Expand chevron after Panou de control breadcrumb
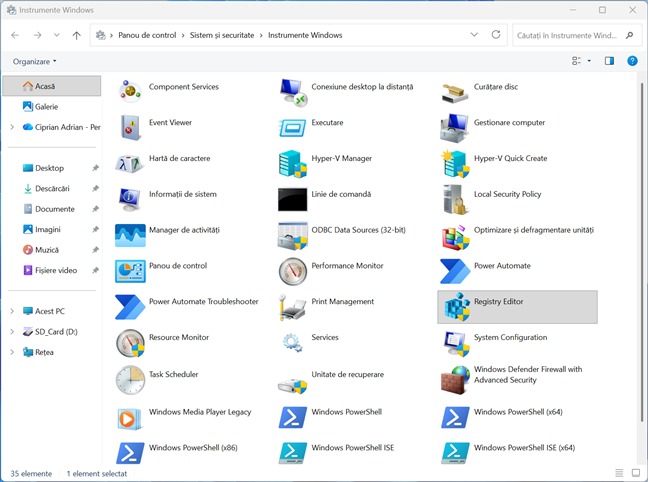 click(x=183, y=36)
